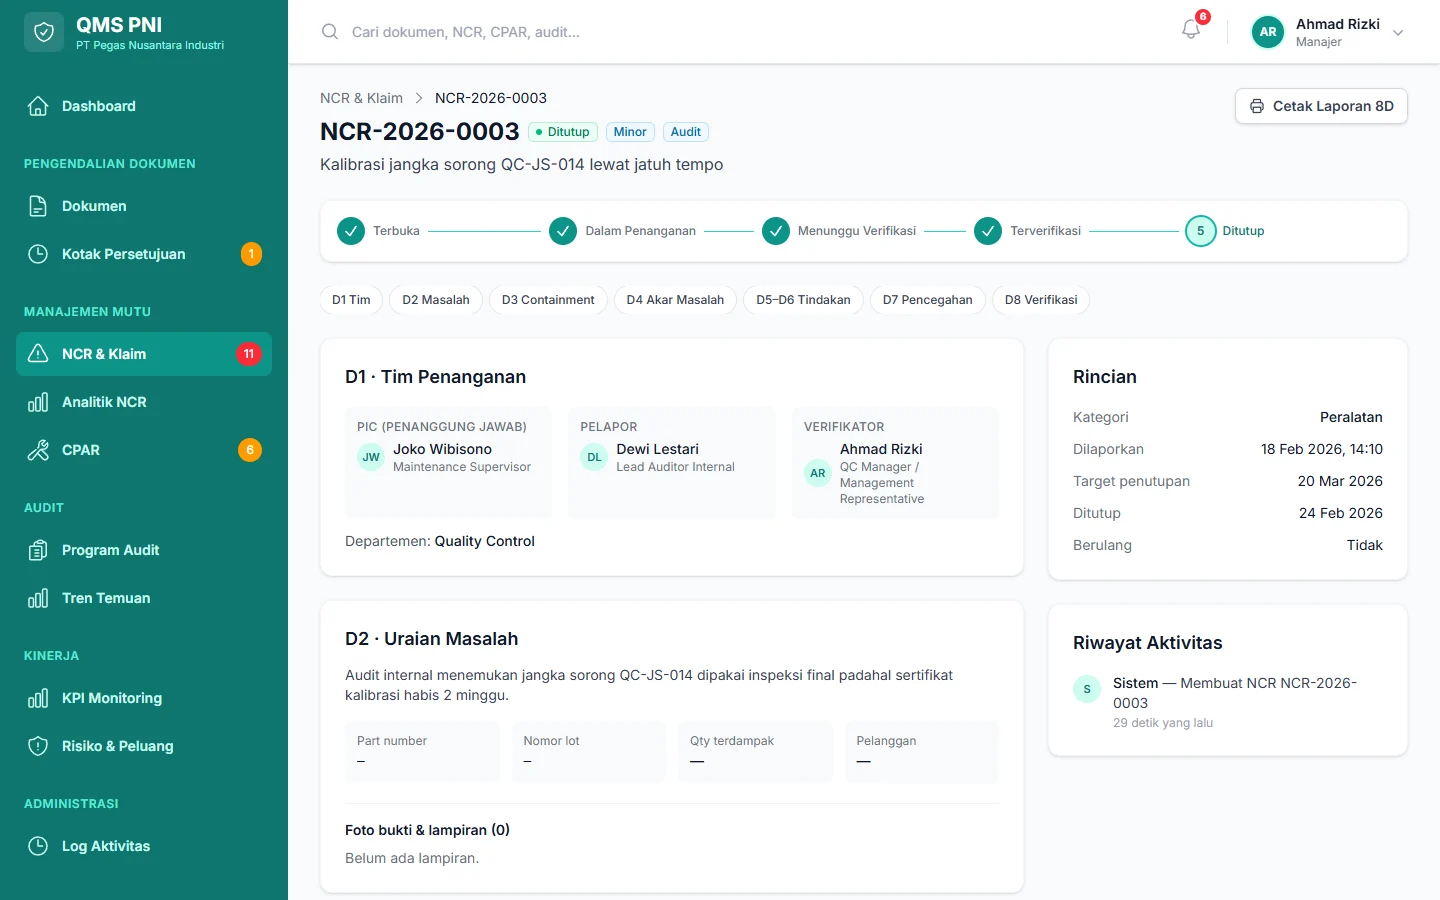This screenshot has height=900, width=1440.
Task: Click the Terverifikasi step checkmark
Action: (988, 231)
